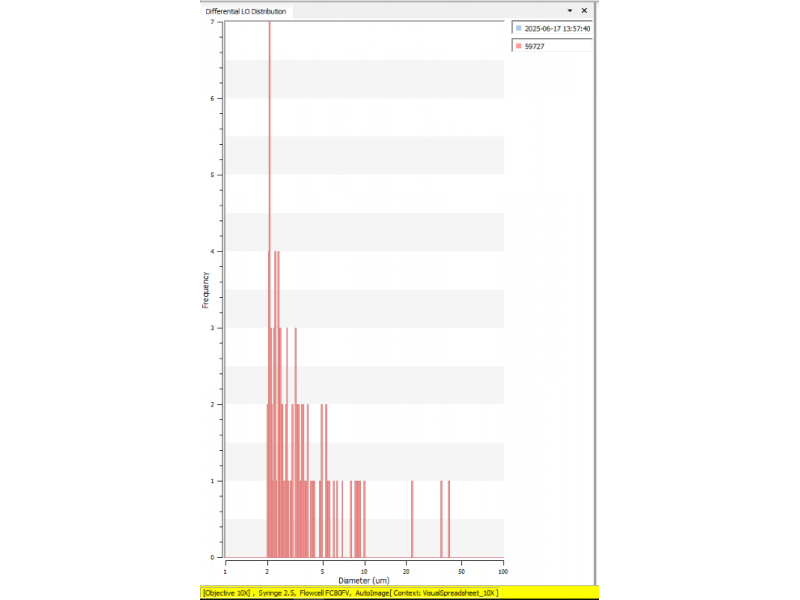Close the Differential LO Distribution panel

(584, 11)
